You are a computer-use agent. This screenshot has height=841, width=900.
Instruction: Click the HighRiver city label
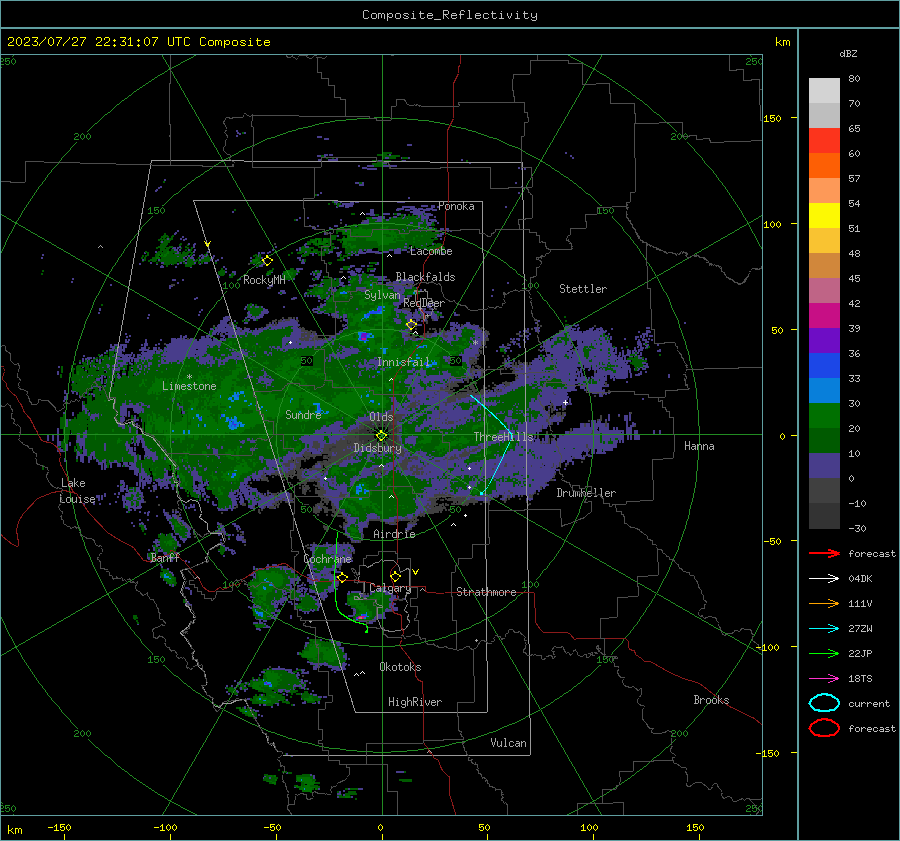(415, 702)
